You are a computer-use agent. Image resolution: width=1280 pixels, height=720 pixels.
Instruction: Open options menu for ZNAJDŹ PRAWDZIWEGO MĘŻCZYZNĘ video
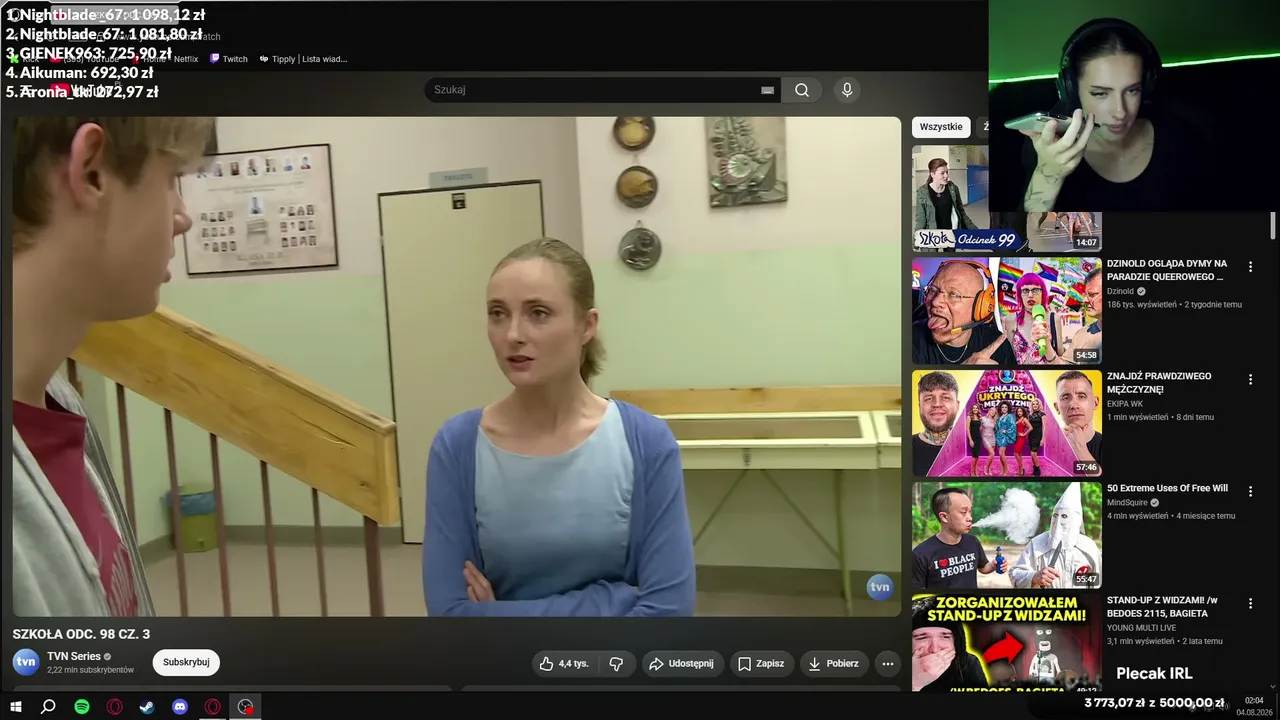coord(1250,379)
